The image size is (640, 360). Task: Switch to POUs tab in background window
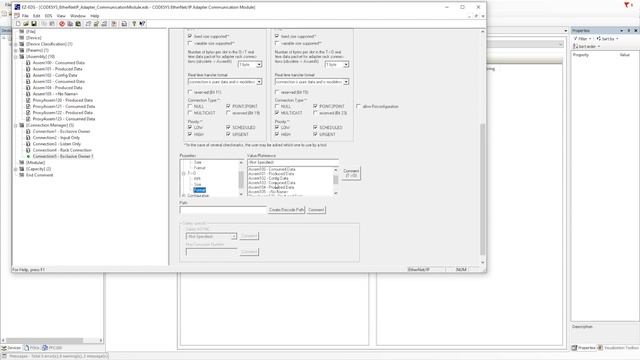point(32,348)
